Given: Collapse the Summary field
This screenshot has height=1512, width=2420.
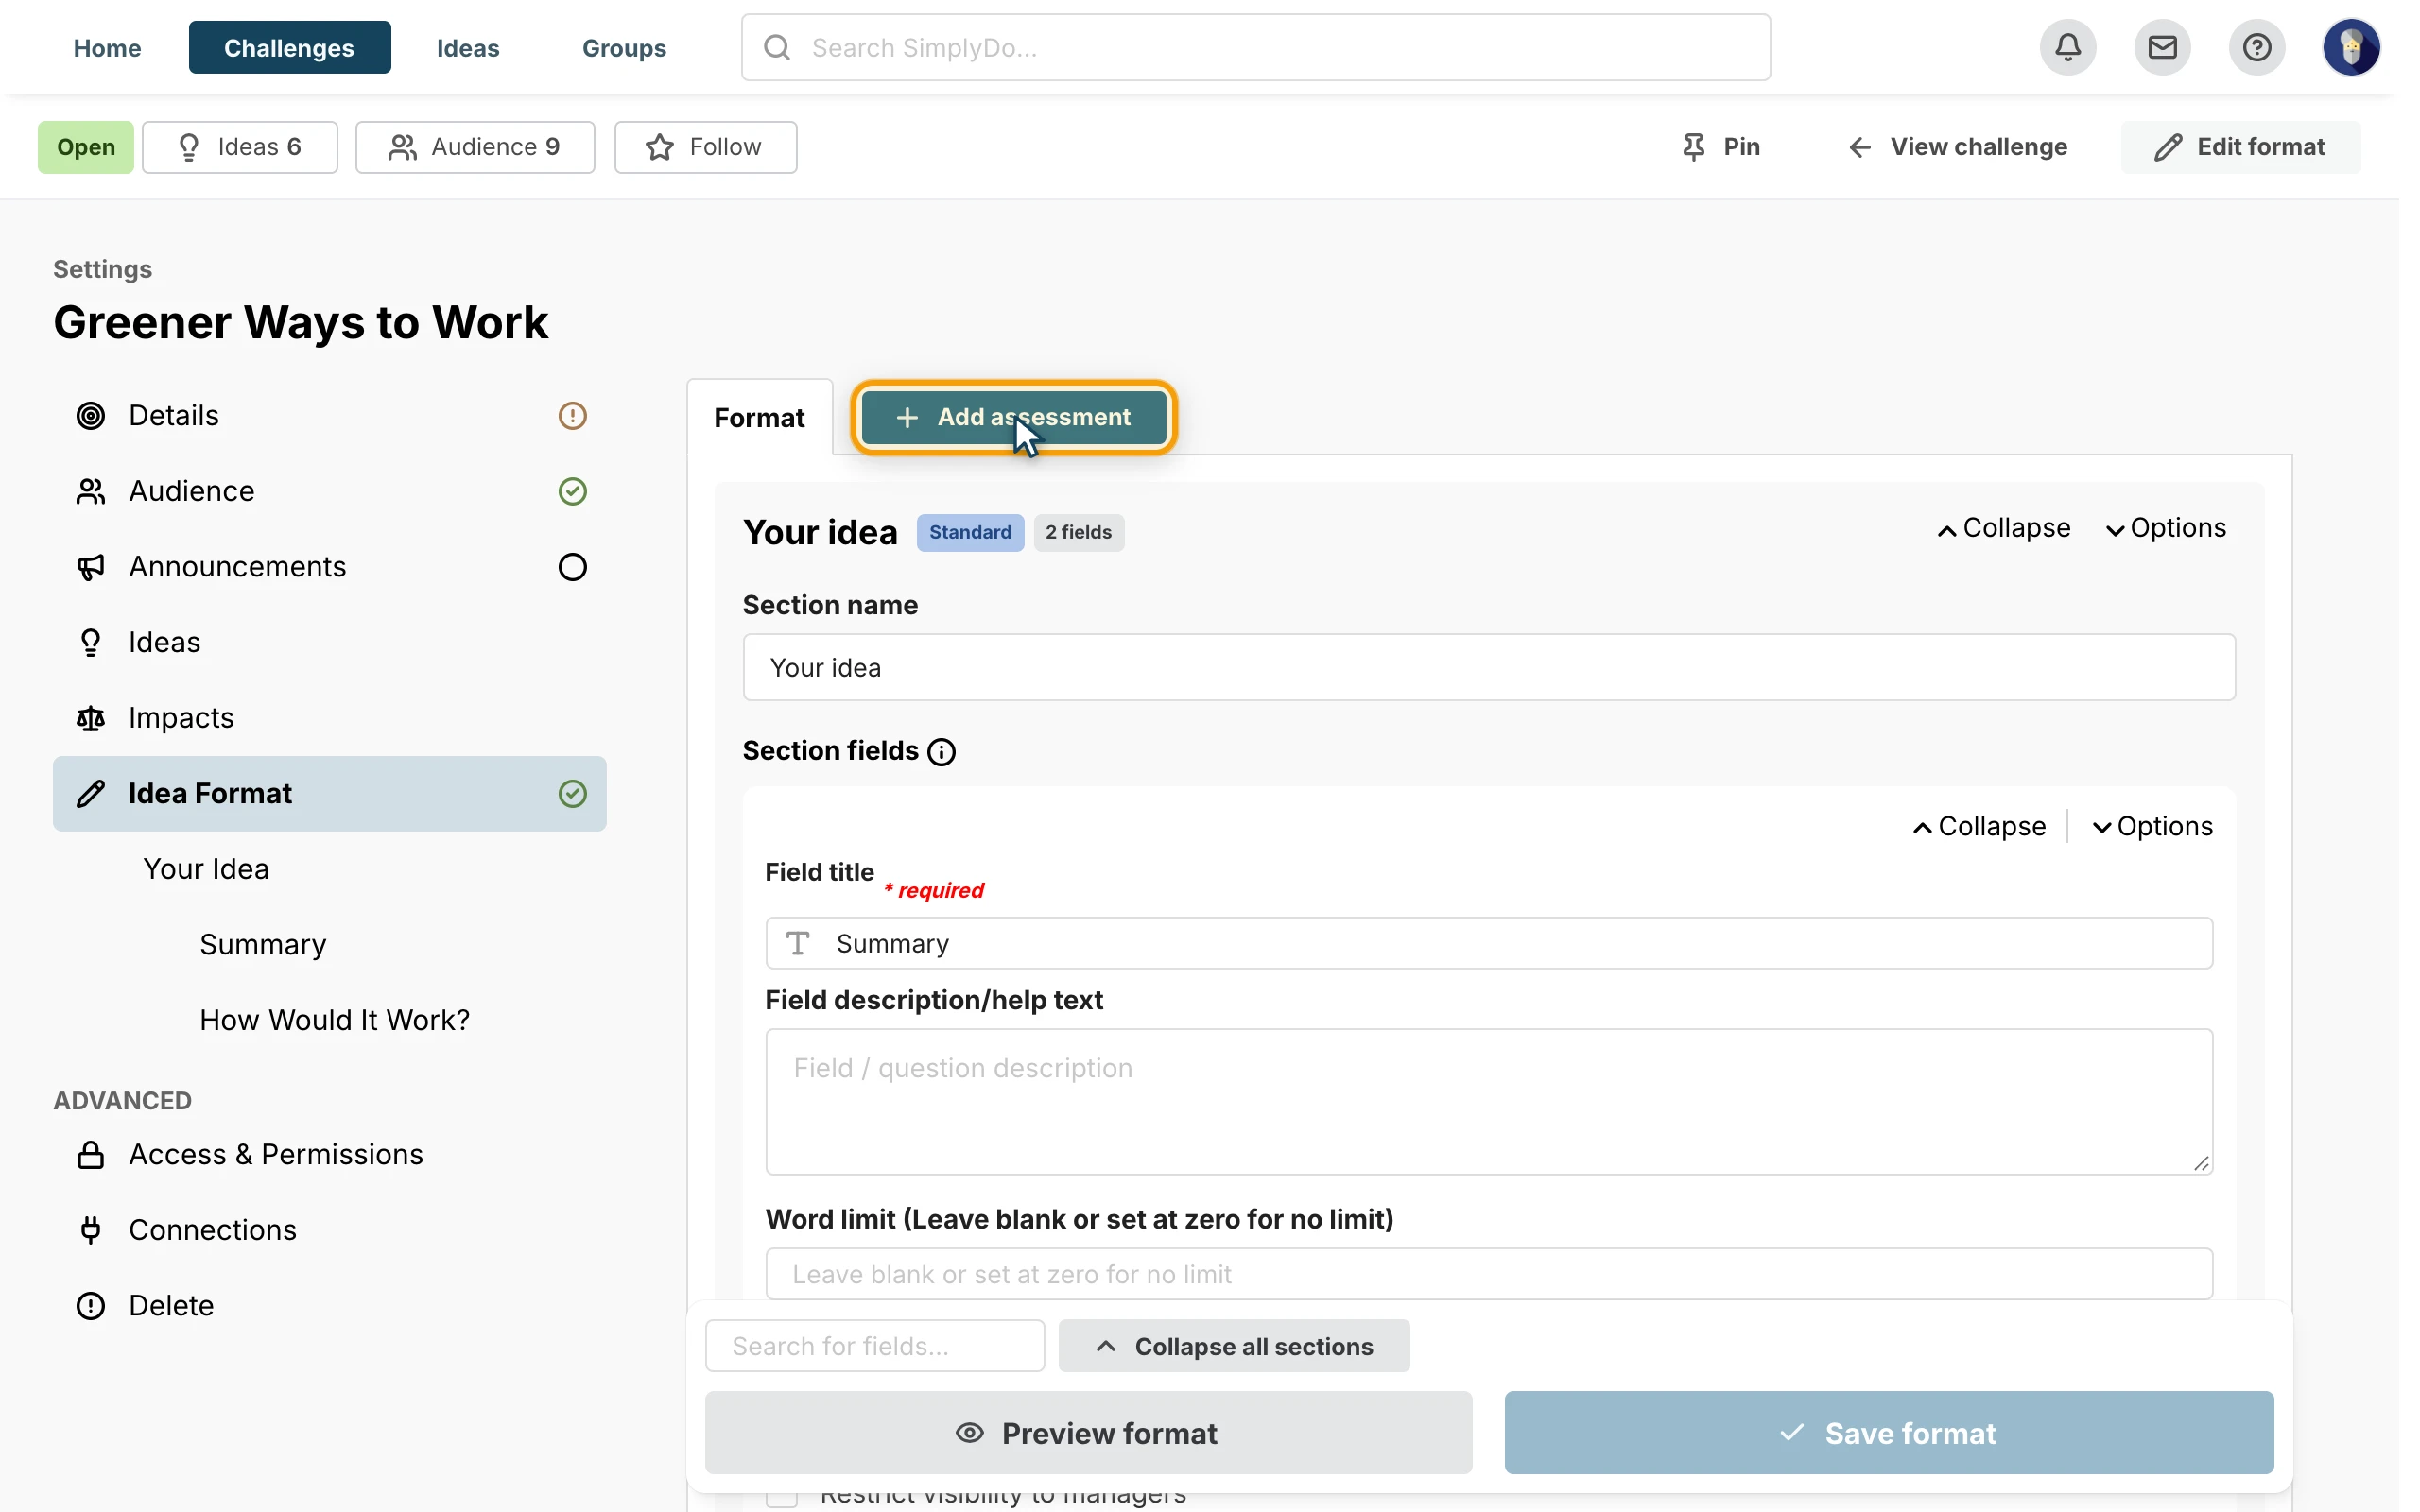Looking at the screenshot, I should [1978, 827].
